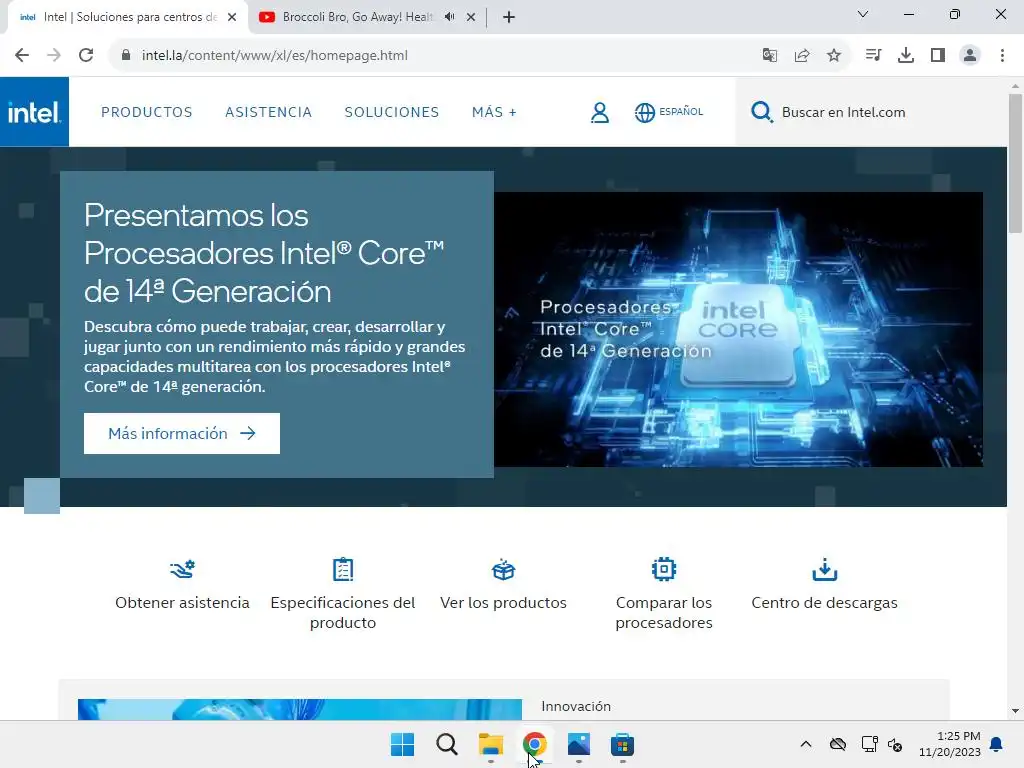Reload the page with the refresh icon
The height and width of the screenshot is (768, 1024).
coord(86,56)
